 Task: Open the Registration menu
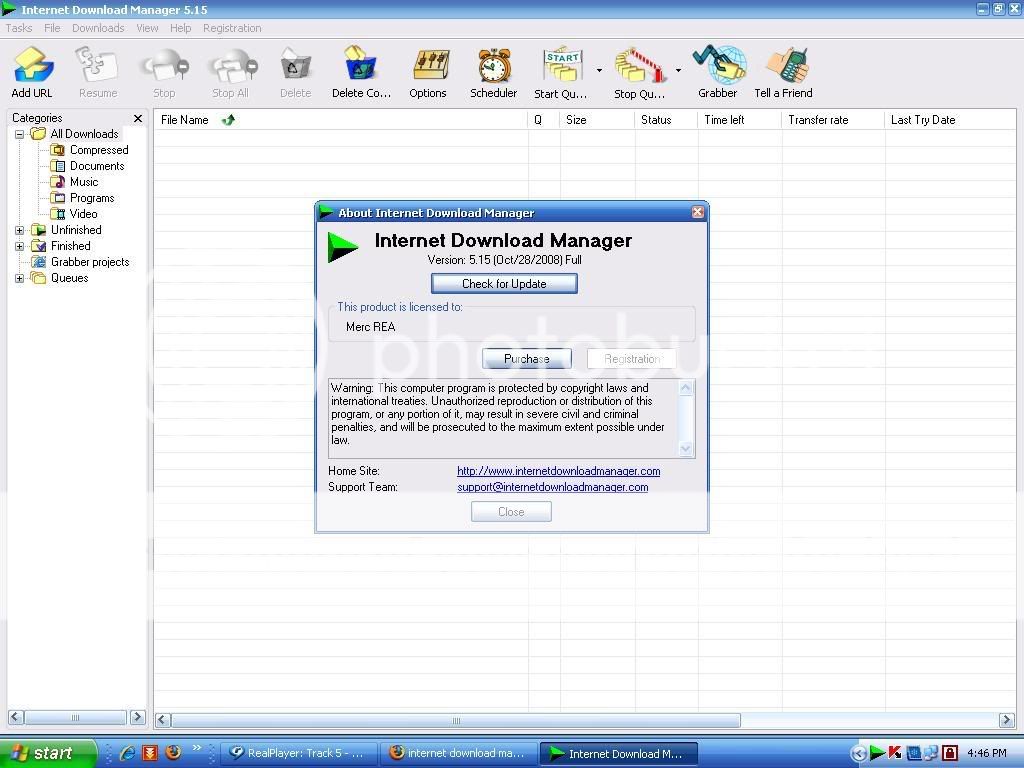click(232, 28)
